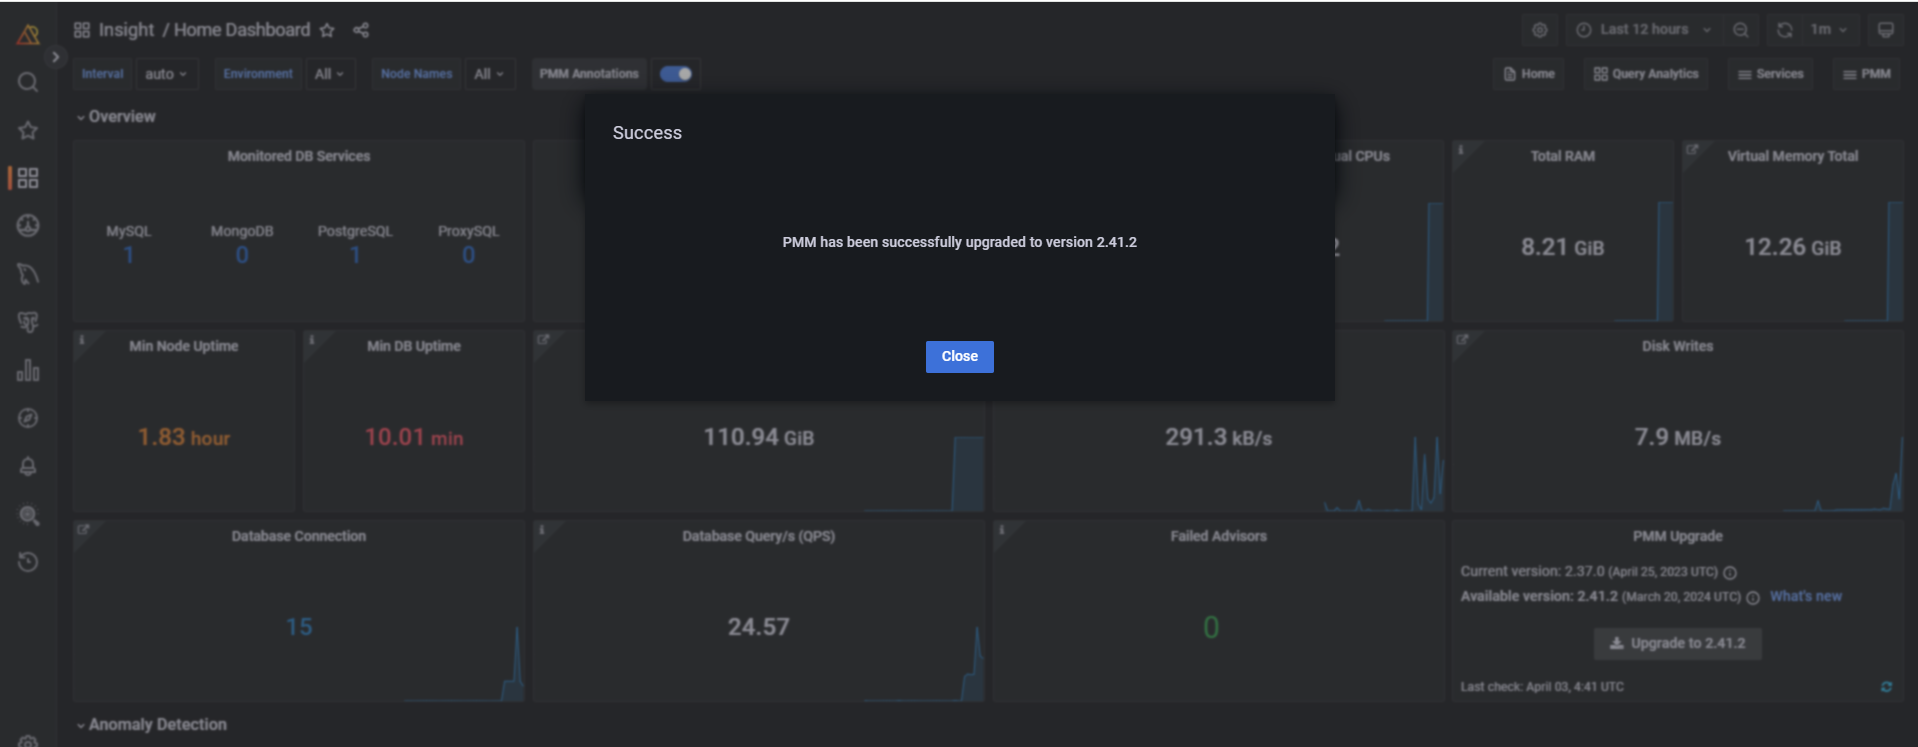Click the info icon beside Current version
The width and height of the screenshot is (1918, 747).
(1730, 573)
